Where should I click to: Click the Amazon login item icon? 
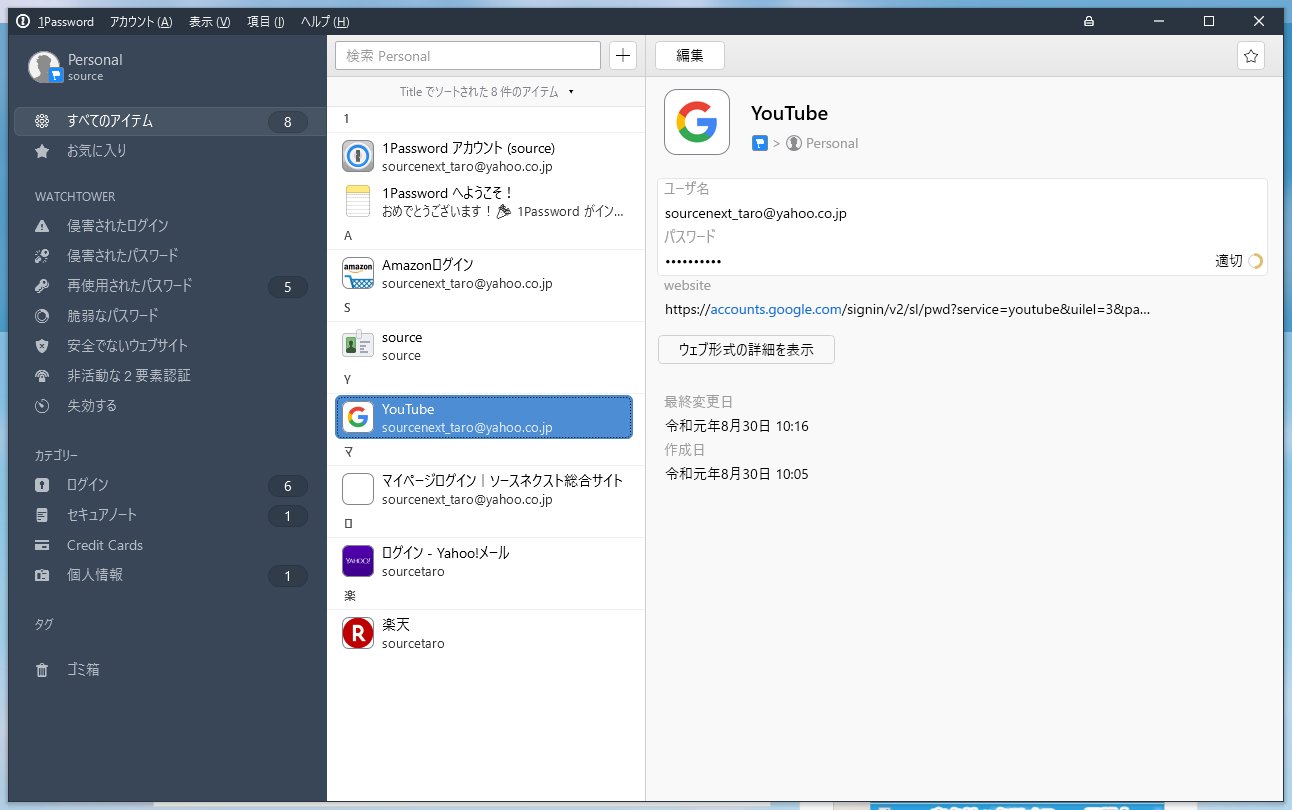pyautogui.click(x=358, y=273)
